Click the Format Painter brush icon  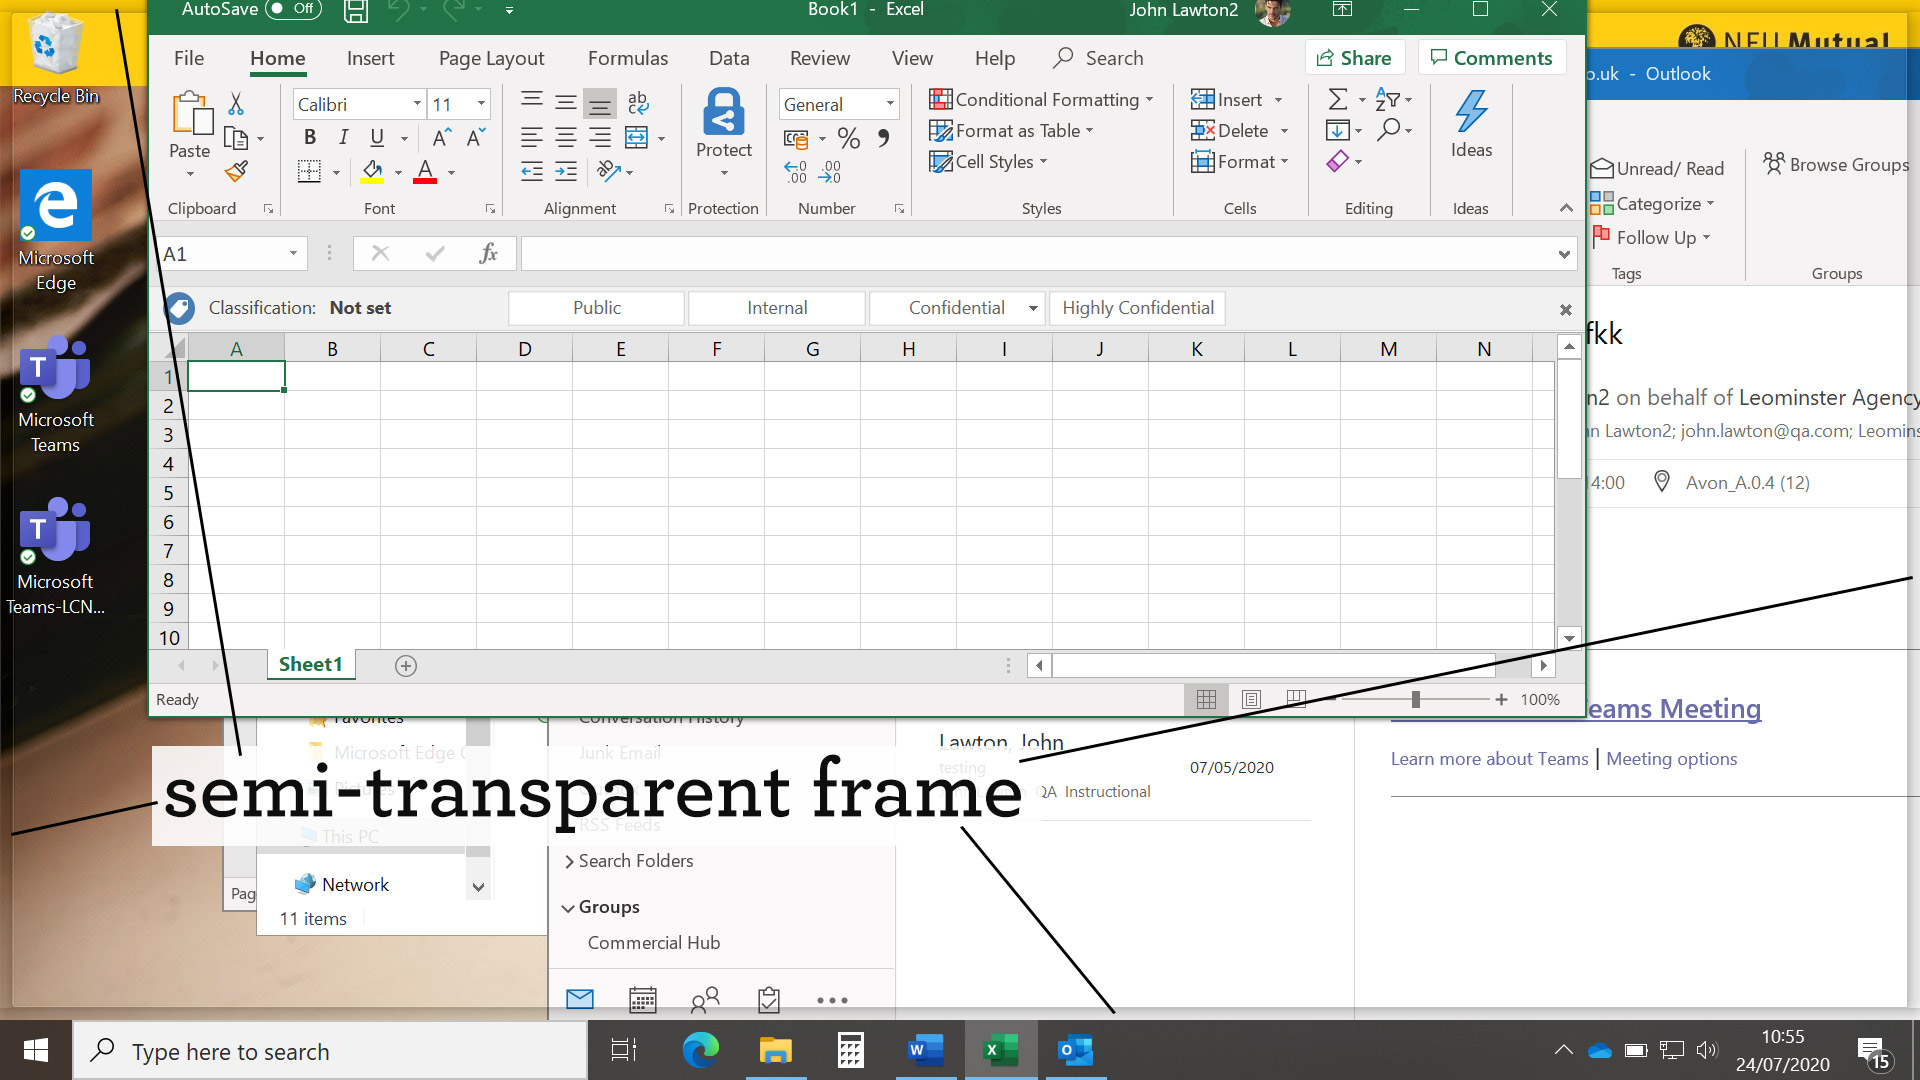pyautogui.click(x=236, y=172)
